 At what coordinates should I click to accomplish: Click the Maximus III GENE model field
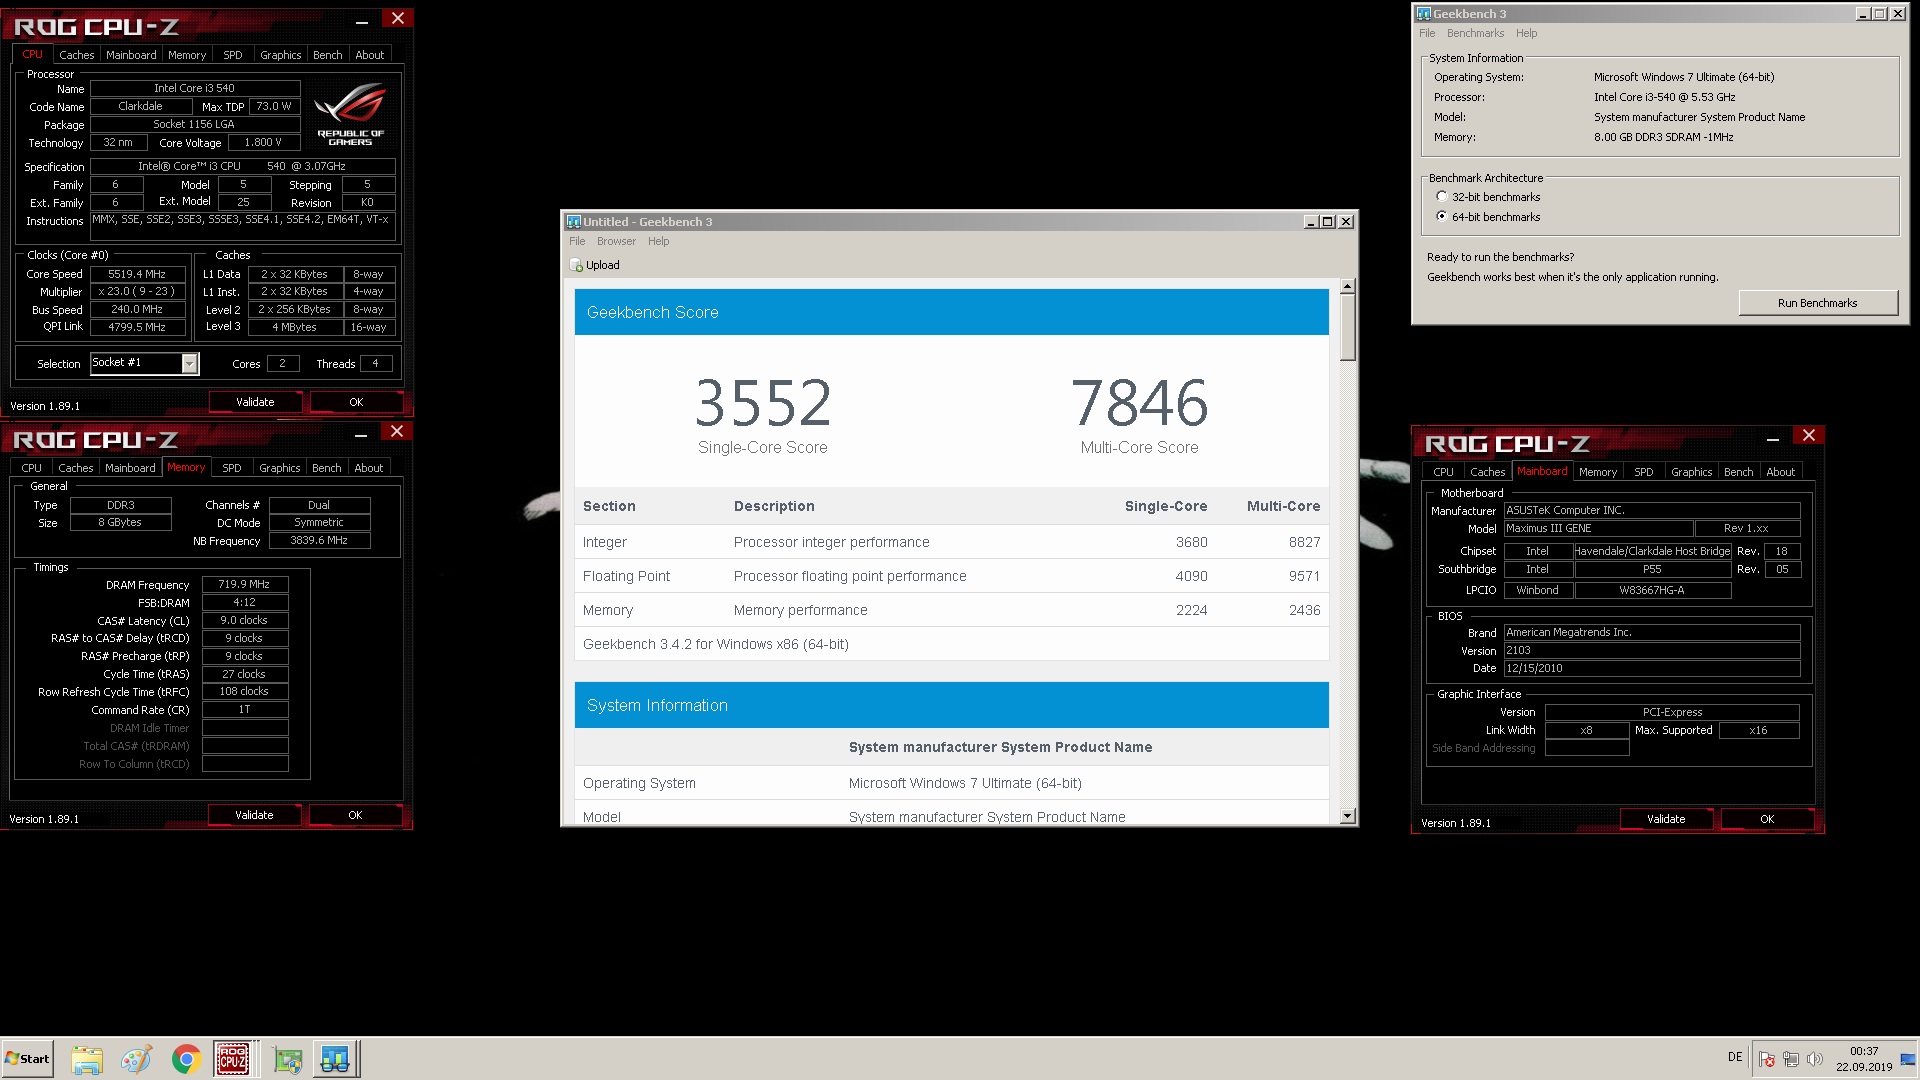pos(1598,528)
